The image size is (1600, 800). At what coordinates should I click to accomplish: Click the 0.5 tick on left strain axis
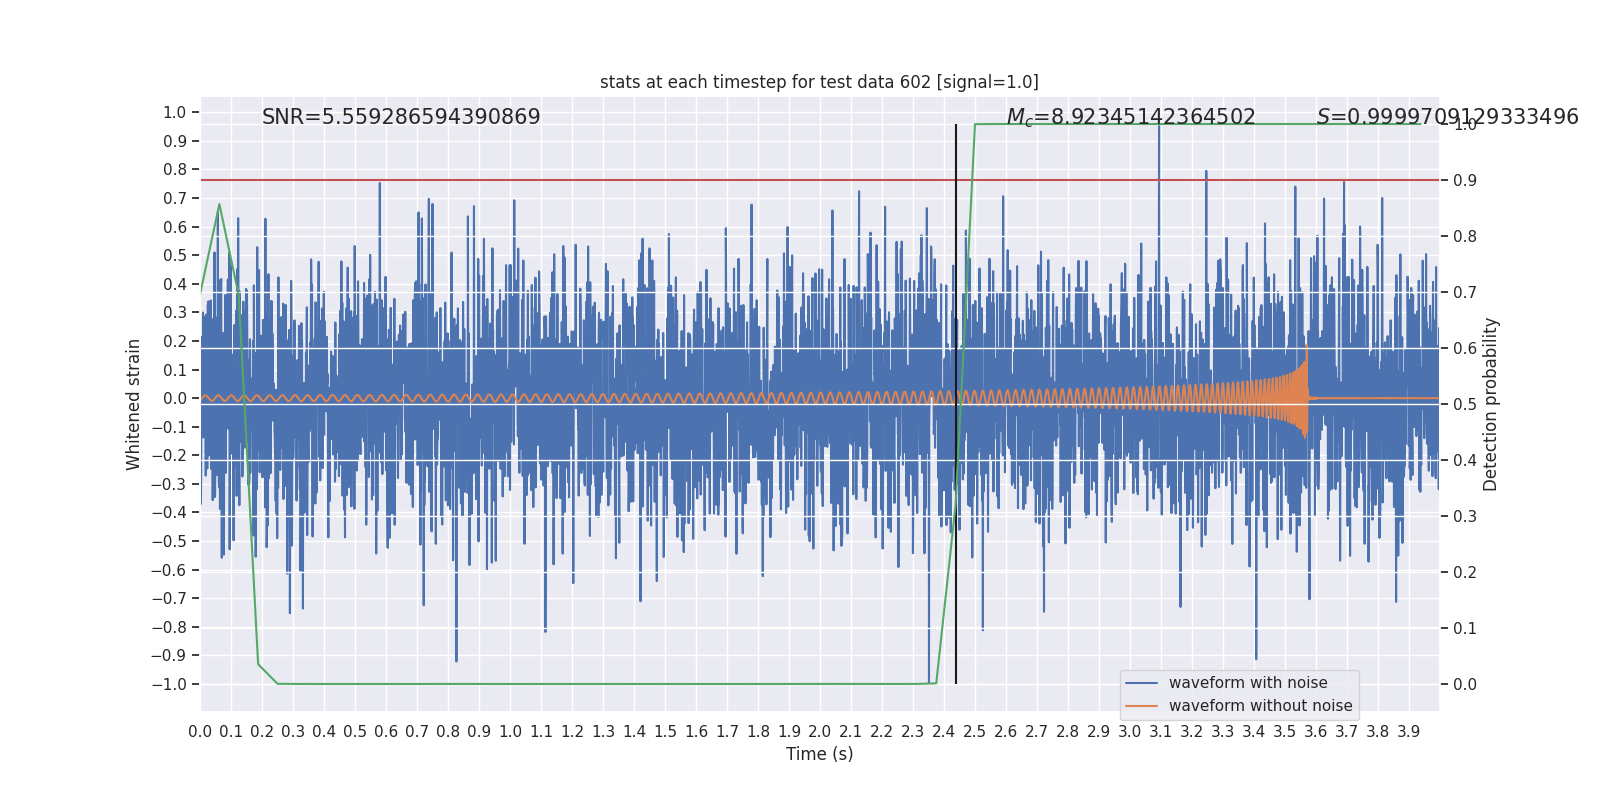pyautogui.click(x=175, y=256)
